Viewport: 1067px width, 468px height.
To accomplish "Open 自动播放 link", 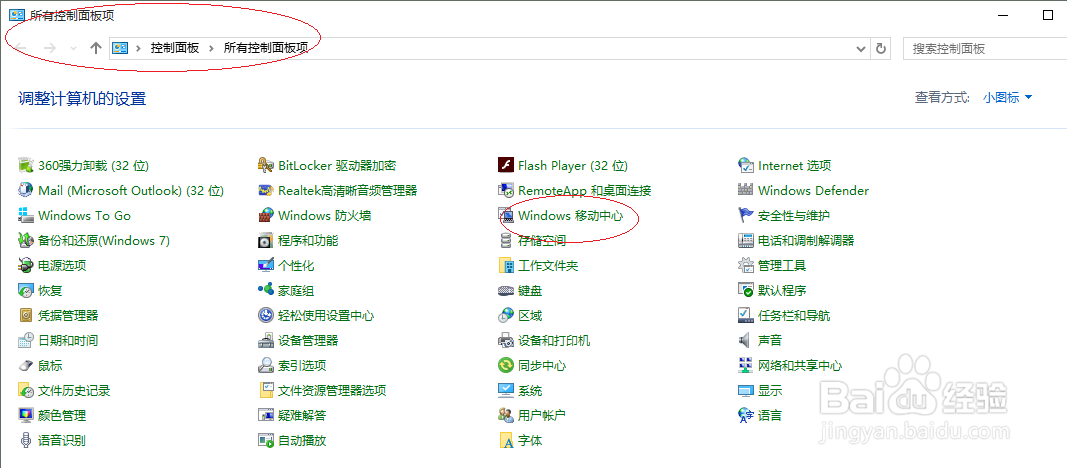I will click(302, 440).
